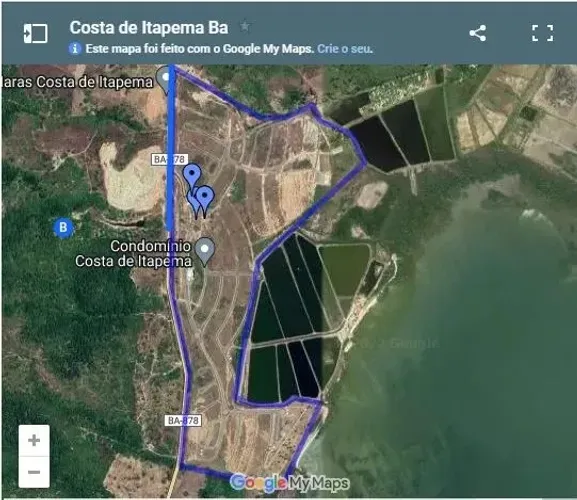Select the Condomínio Costa de Itapema pin
The height and width of the screenshot is (500, 577).
pyautogui.click(x=205, y=252)
